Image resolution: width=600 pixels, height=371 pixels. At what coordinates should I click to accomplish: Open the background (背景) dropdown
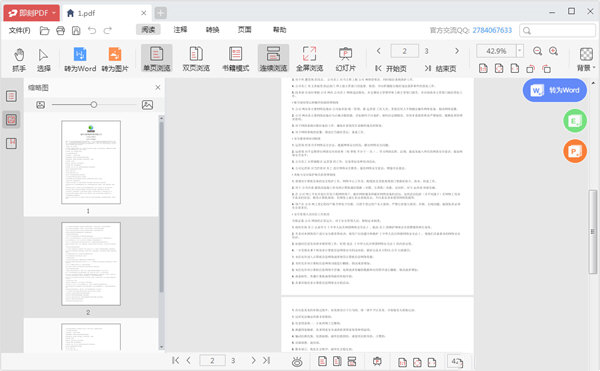tap(586, 60)
